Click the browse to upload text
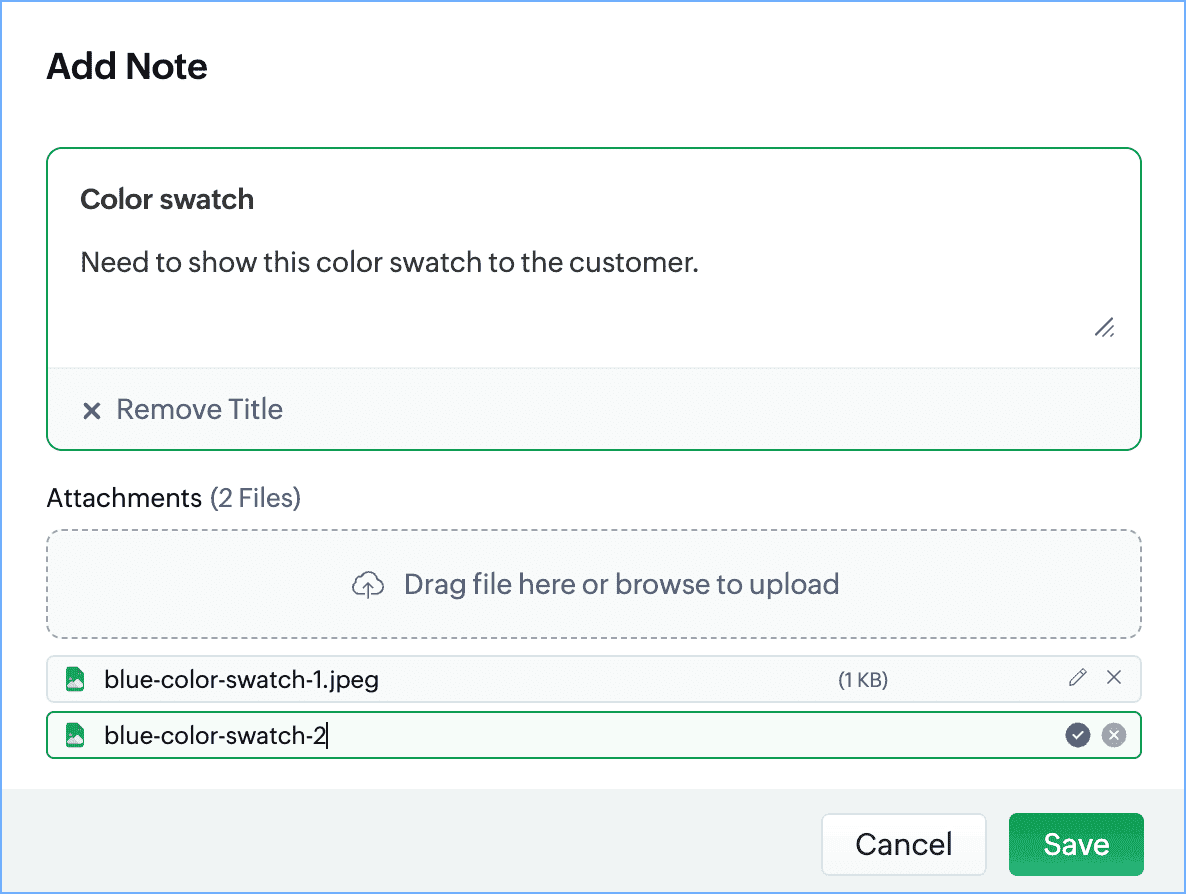1186x894 pixels. [726, 584]
